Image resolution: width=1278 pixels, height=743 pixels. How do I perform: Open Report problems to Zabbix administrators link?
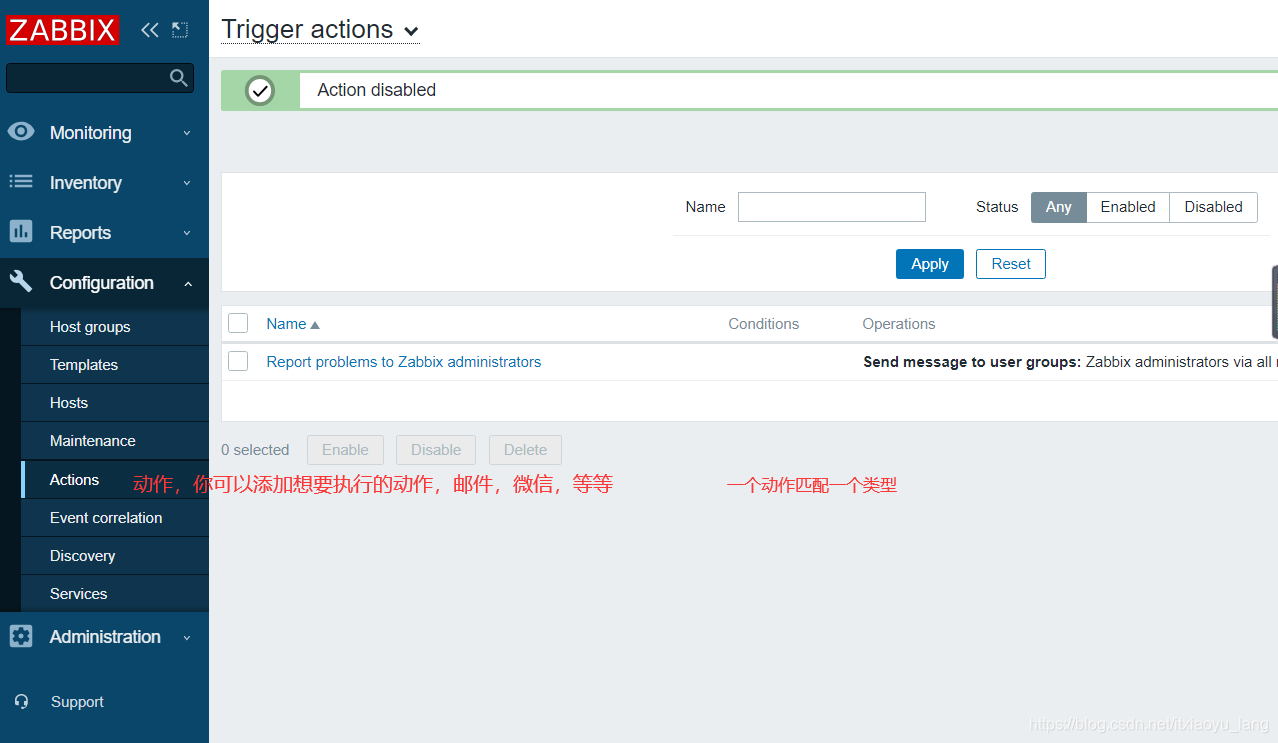pyautogui.click(x=403, y=362)
